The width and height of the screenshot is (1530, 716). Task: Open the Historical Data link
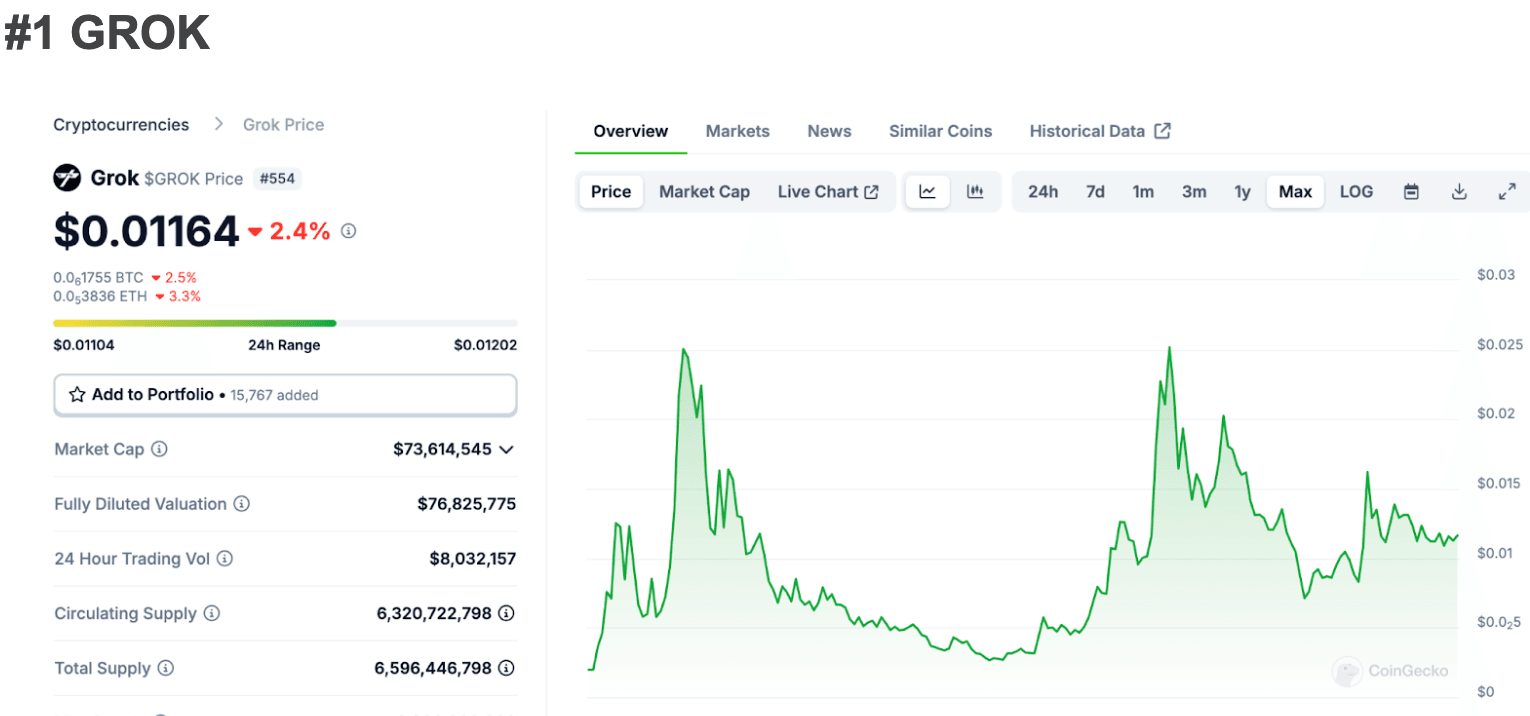pos(1099,131)
